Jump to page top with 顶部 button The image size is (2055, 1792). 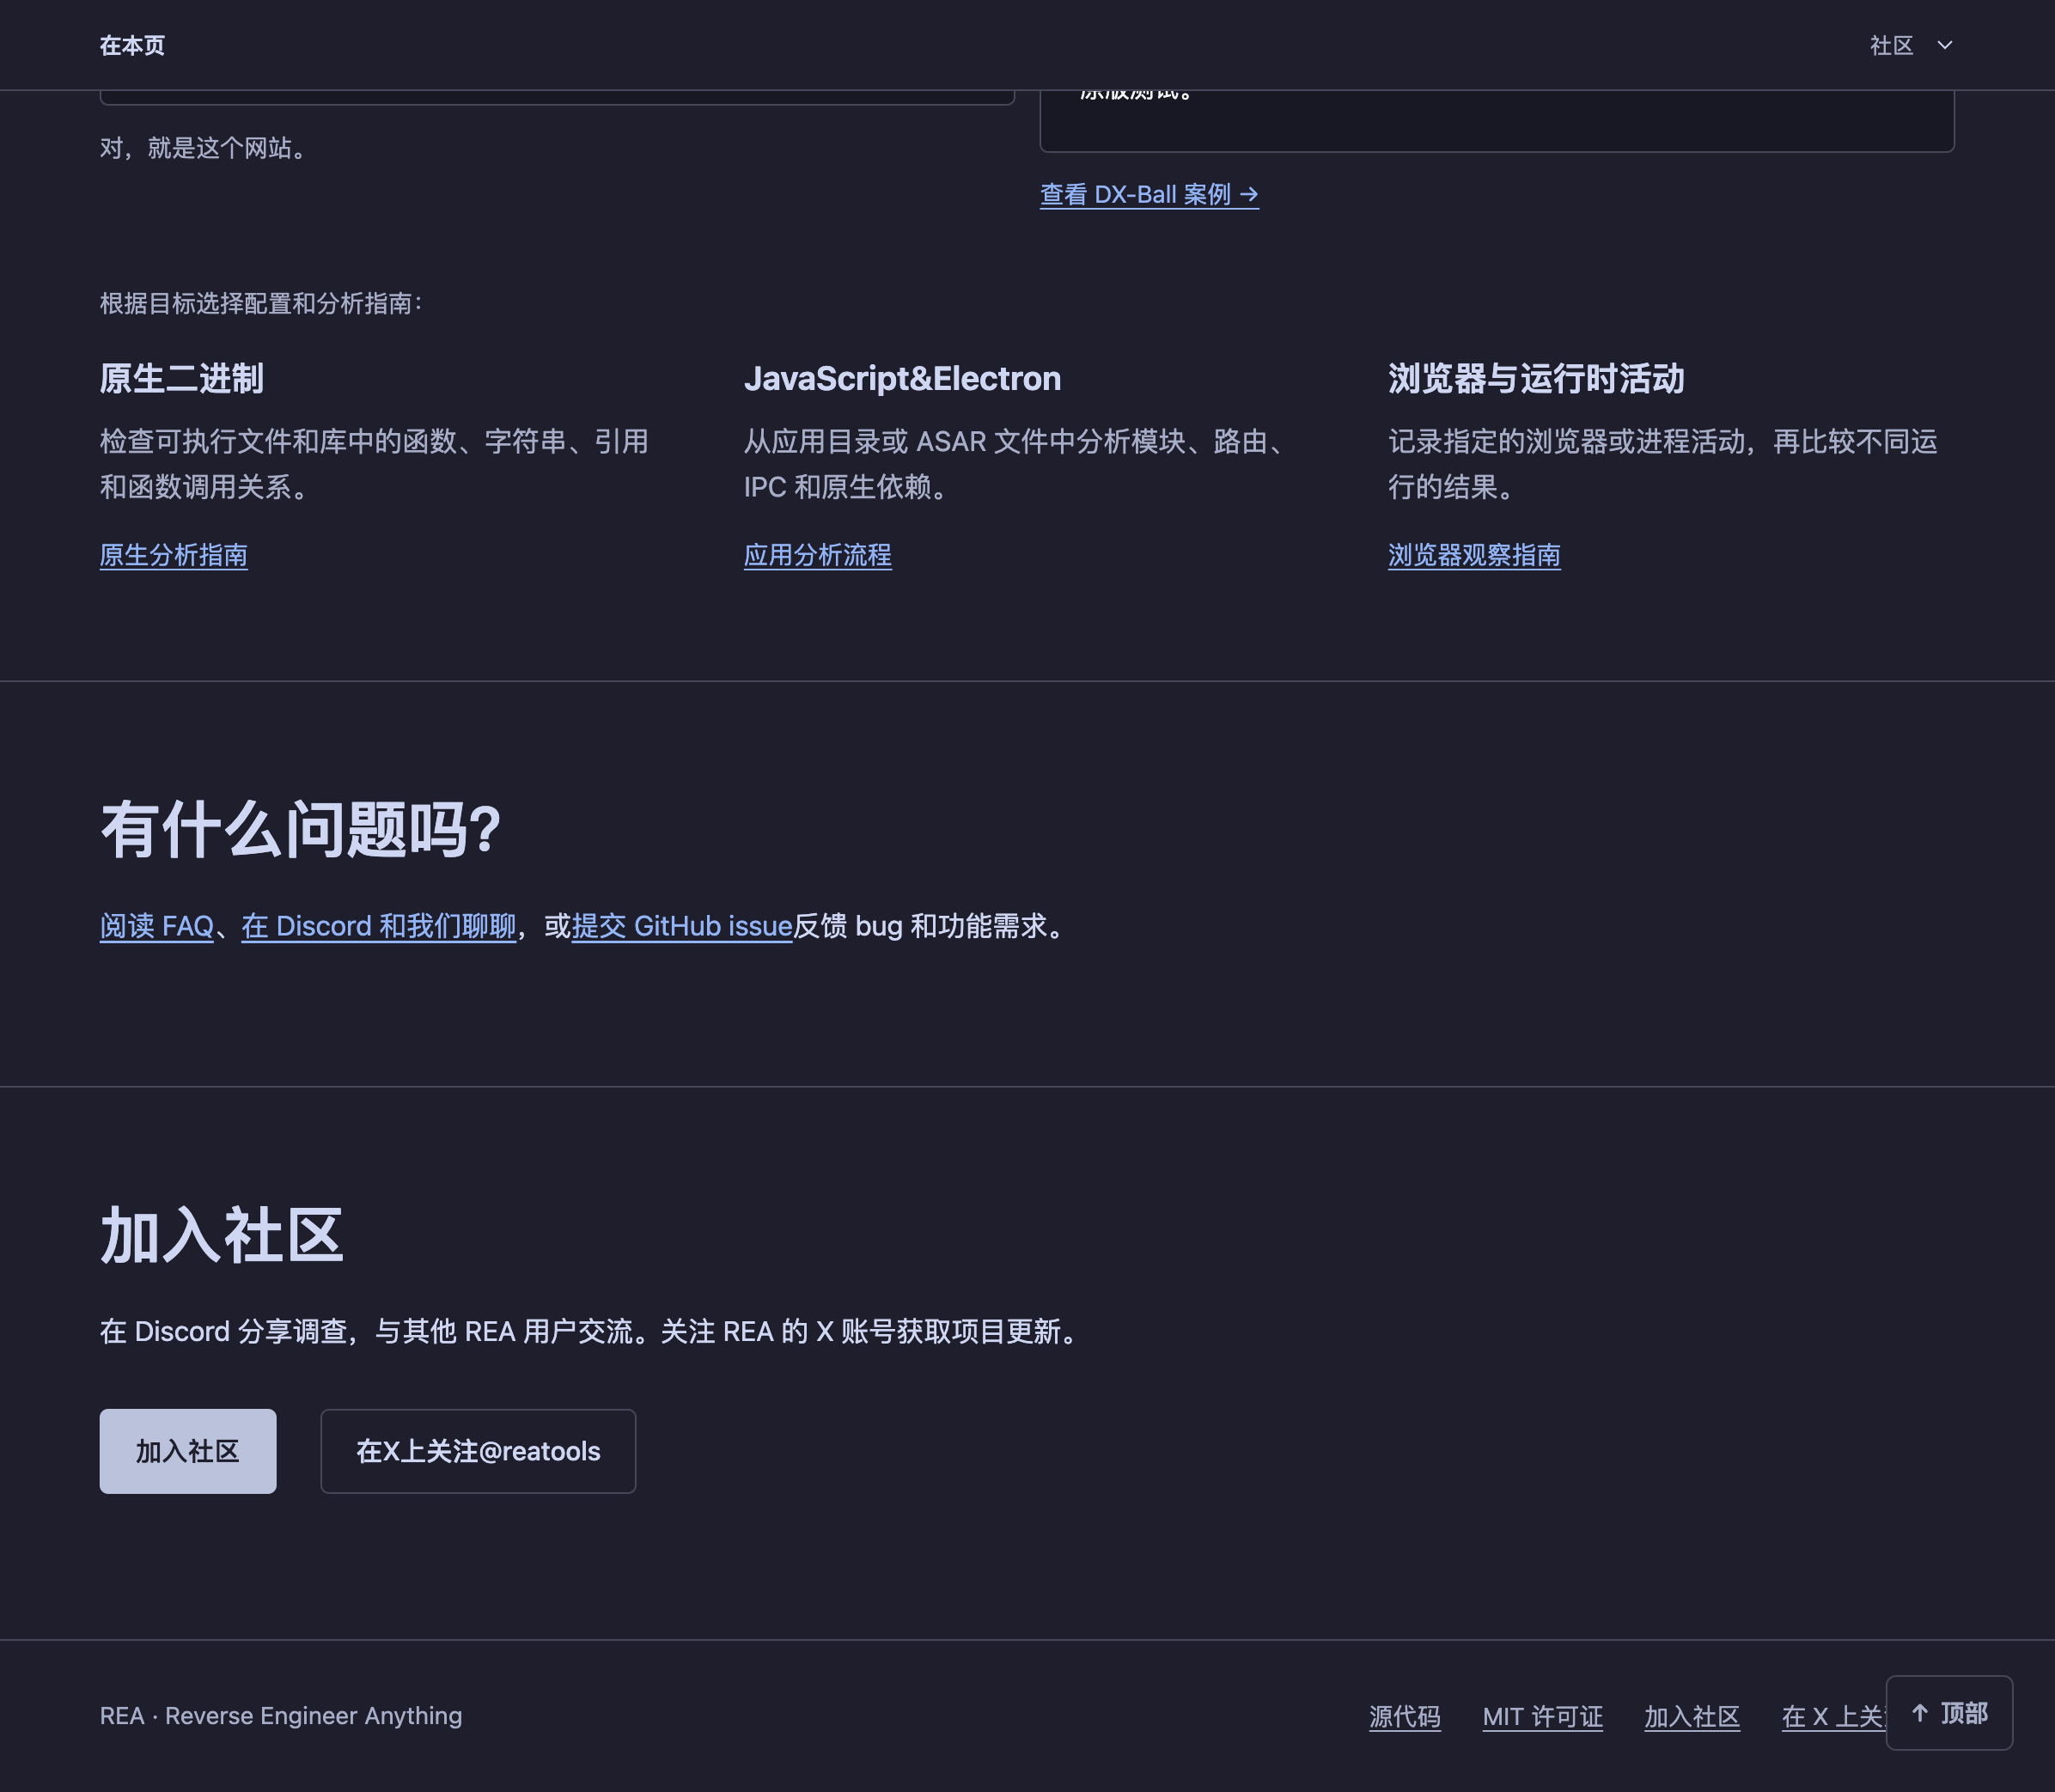(1949, 1713)
